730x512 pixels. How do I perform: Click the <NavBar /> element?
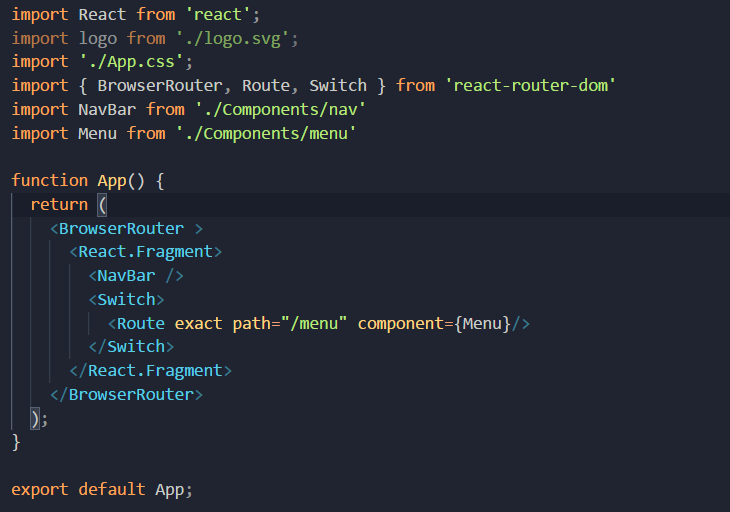coord(136,276)
